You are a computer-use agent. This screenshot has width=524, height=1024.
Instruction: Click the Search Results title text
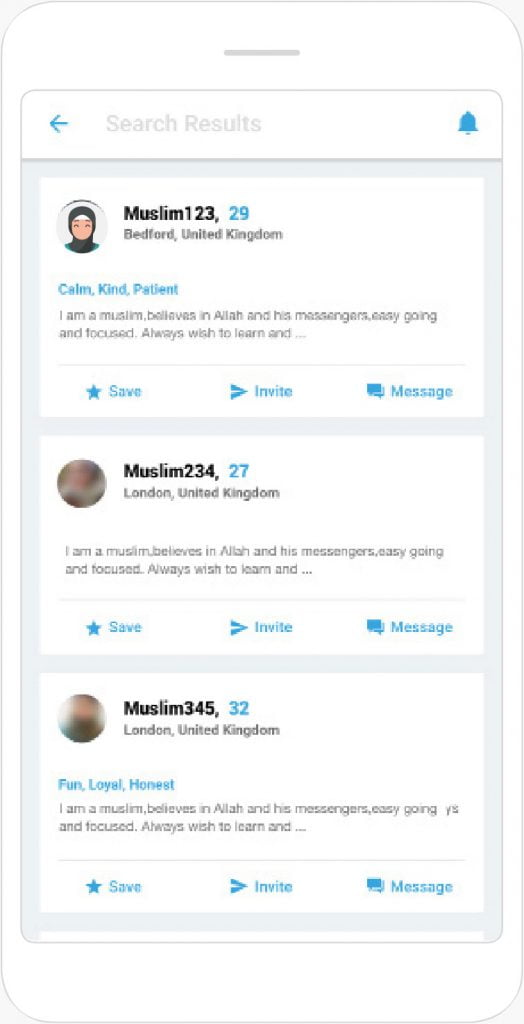pyautogui.click(x=184, y=123)
